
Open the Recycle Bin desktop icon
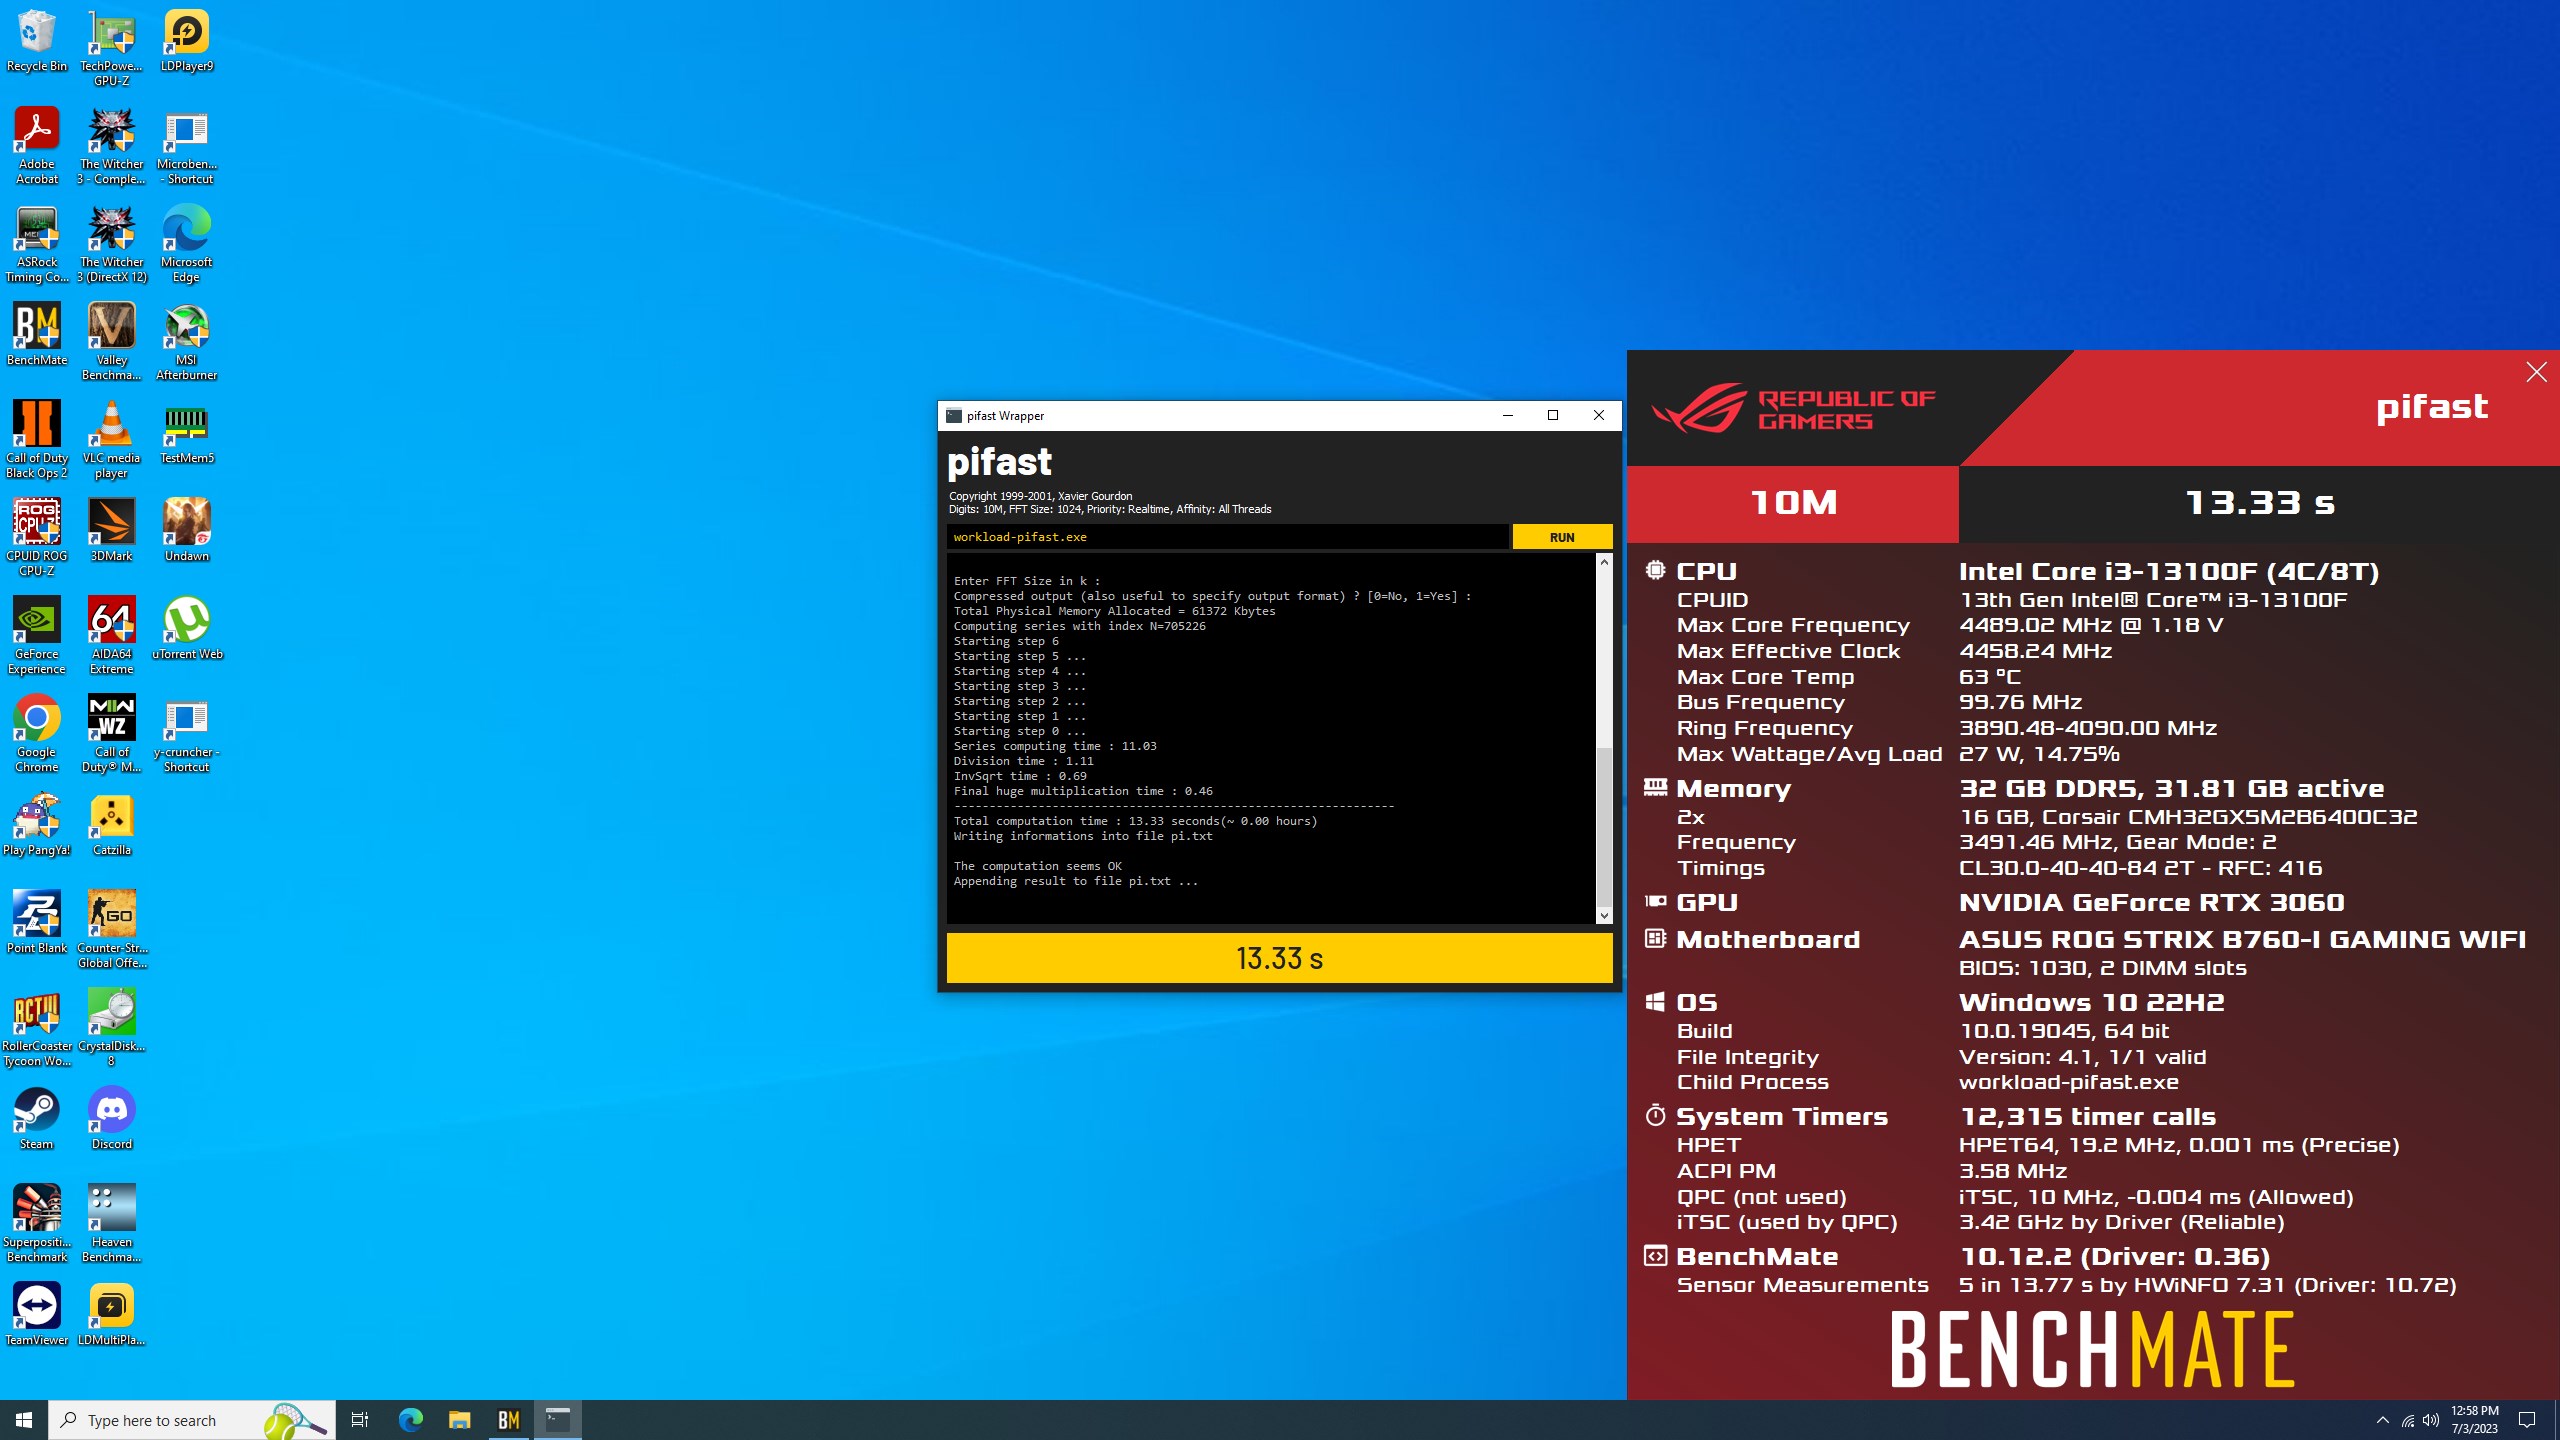click(37, 42)
